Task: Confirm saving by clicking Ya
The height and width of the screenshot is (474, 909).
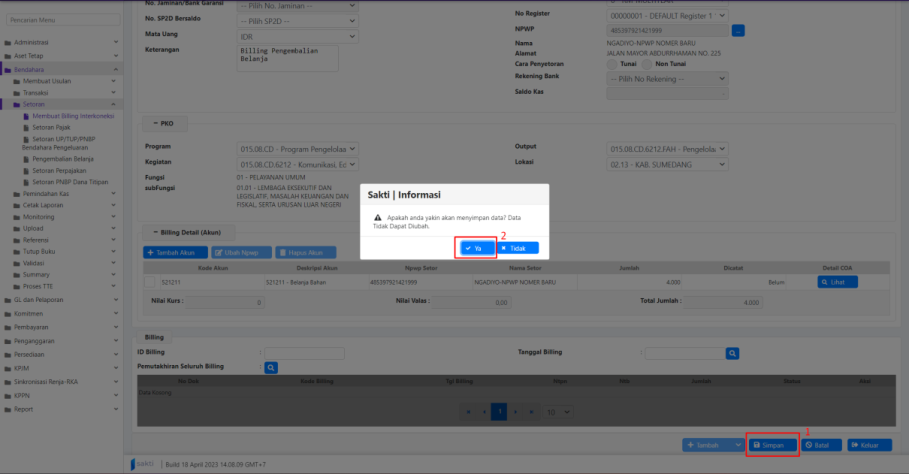Action: click(x=475, y=247)
